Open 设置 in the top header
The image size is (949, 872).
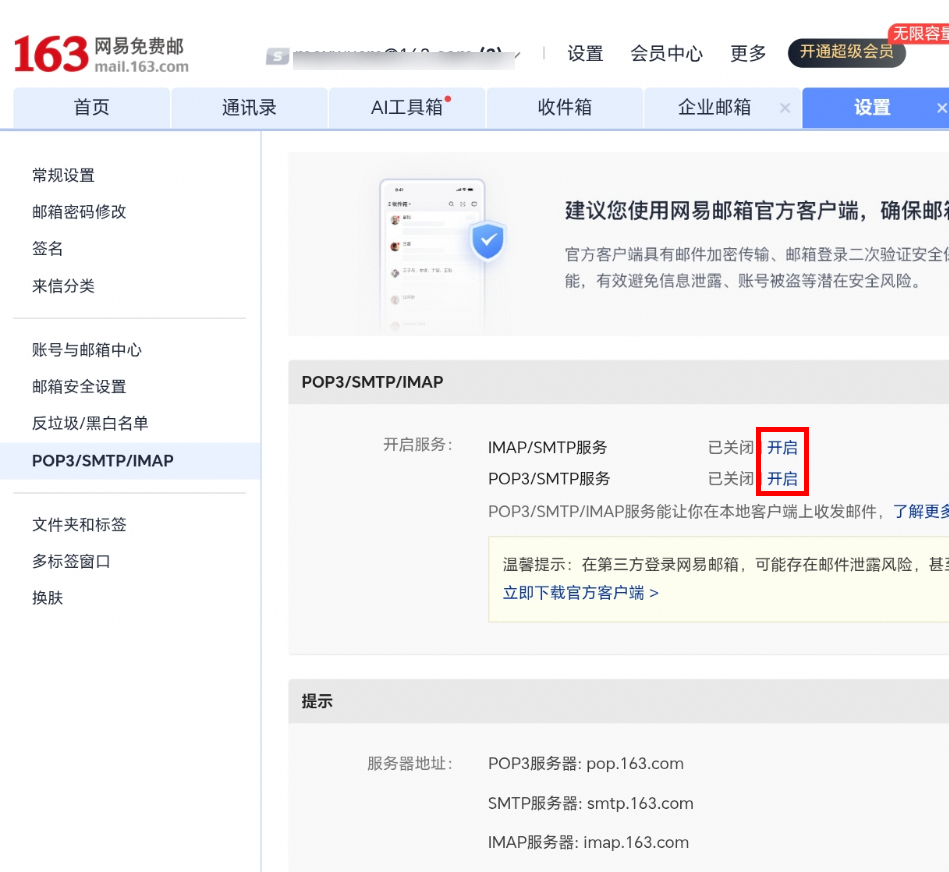[585, 53]
